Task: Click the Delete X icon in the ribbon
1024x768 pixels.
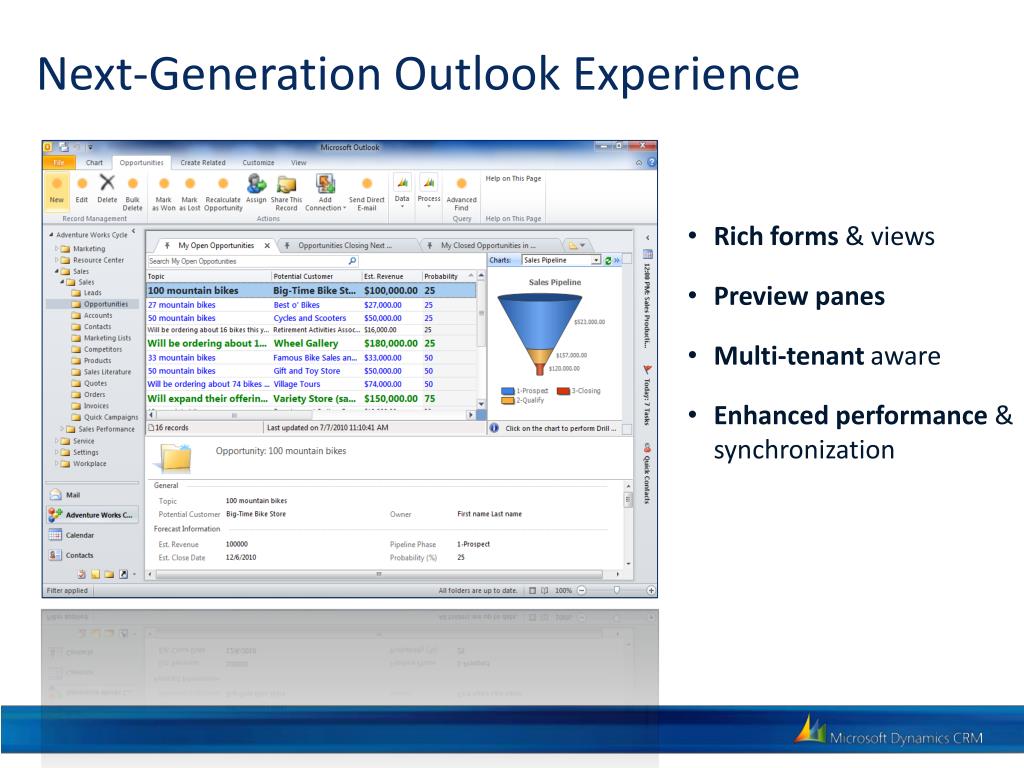Action: pyautogui.click(x=107, y=183)
